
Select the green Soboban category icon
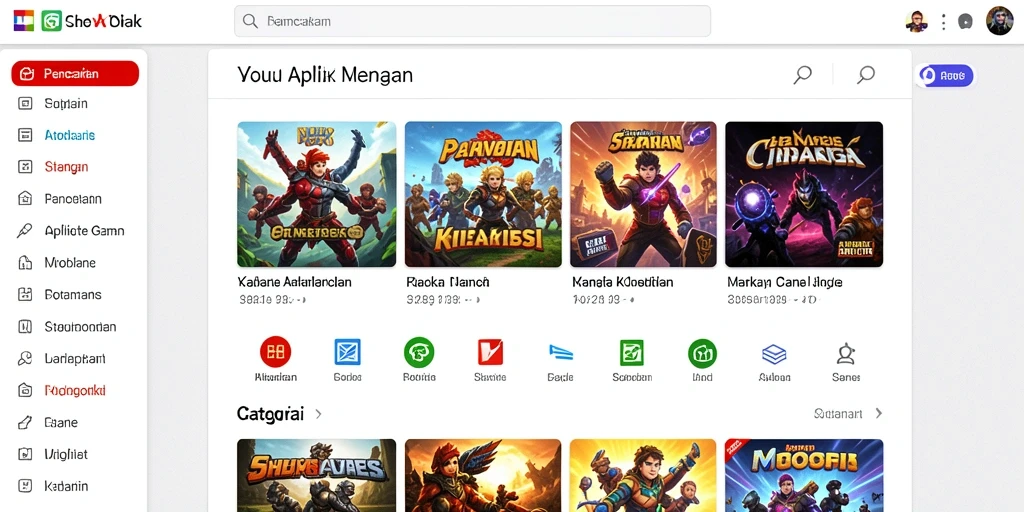632,353
